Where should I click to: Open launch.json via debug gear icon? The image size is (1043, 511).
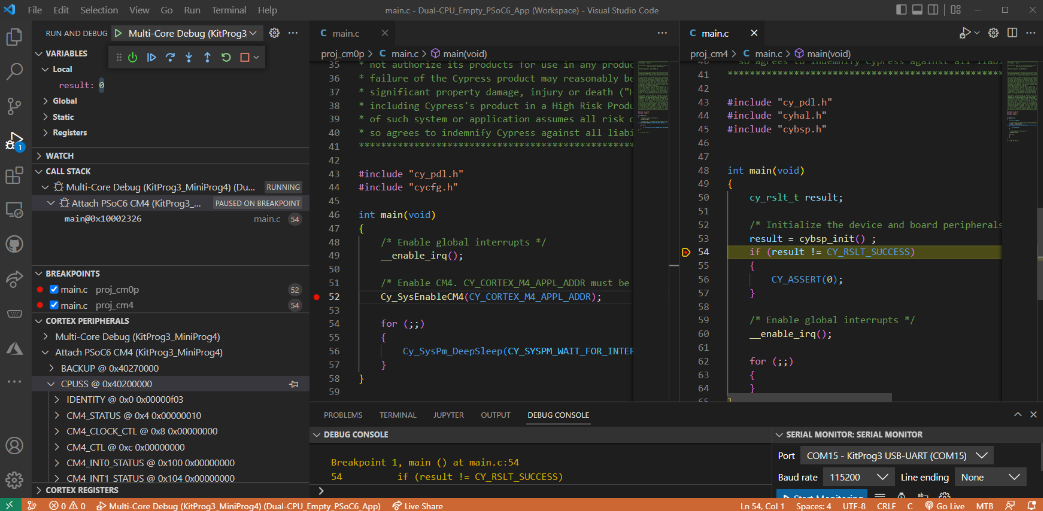[274, 33]
